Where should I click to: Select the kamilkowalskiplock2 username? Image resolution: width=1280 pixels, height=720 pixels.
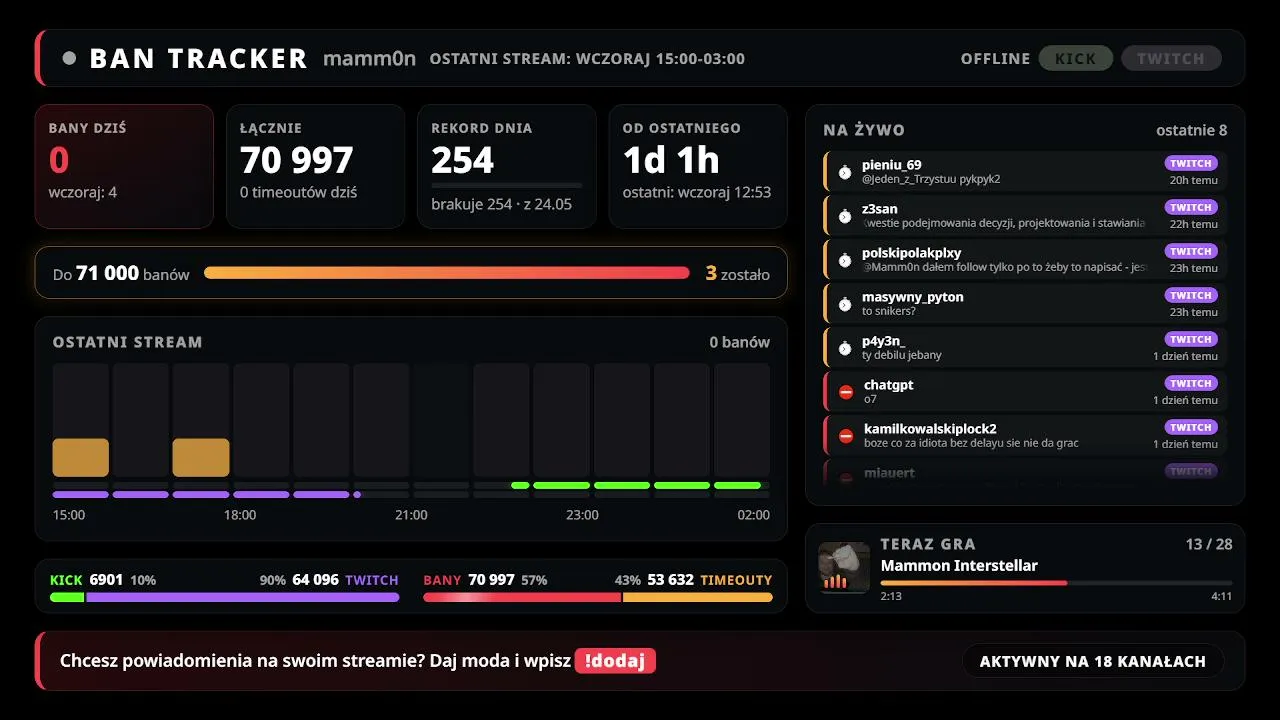(x=930, y=429)
